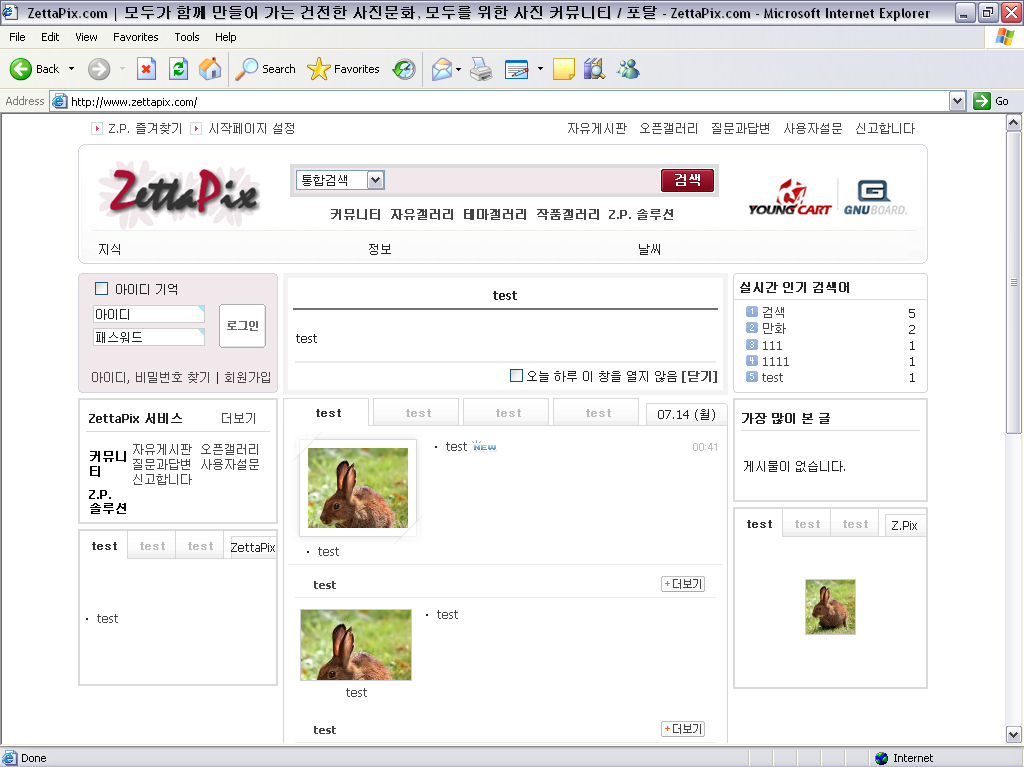Open the Favorites menu in menu bar
The height and width of the screenshot is (767, 1024).
click(135, 37)
